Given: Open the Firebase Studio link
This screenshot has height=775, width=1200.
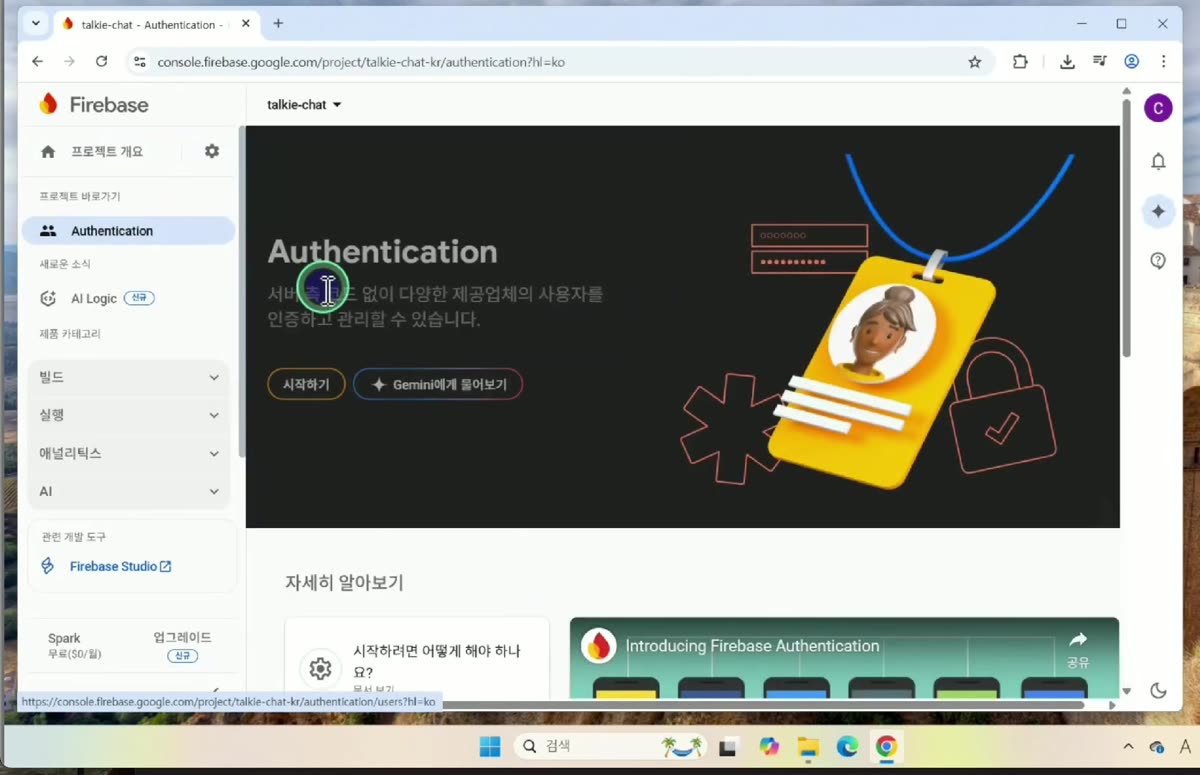Looking at the screenshot, I should [121, 566].
